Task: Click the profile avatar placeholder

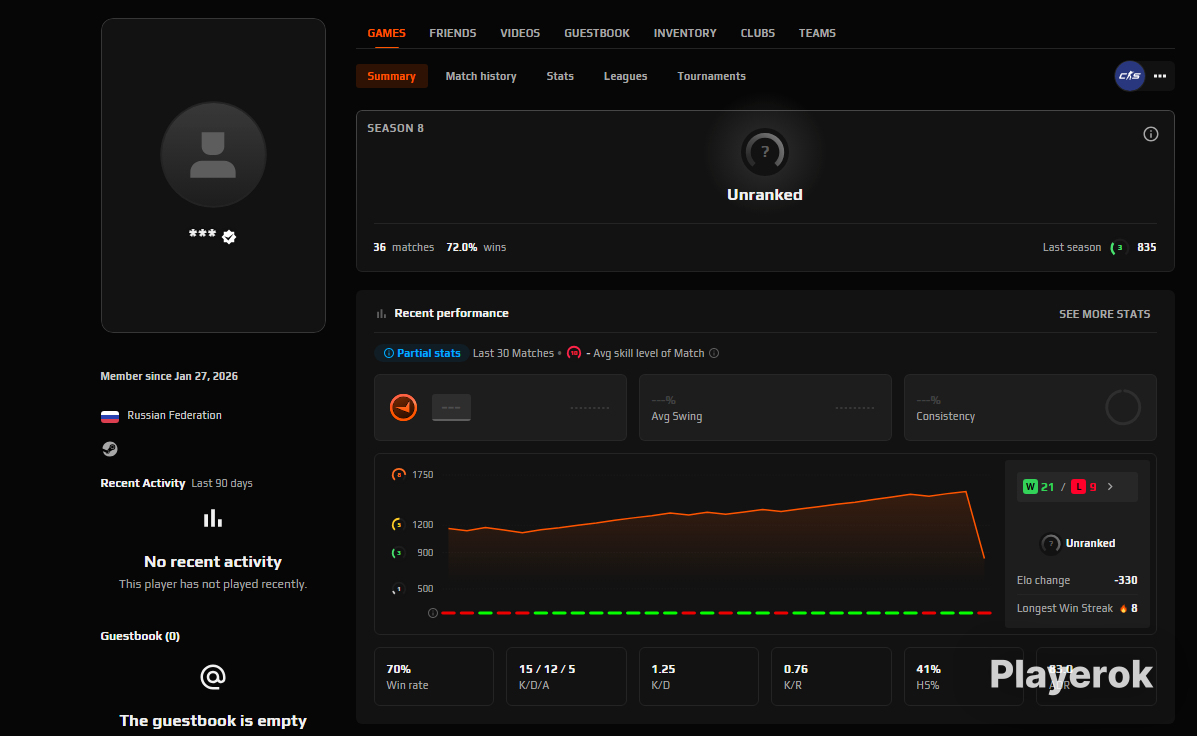Action: (x=213, y=155)
